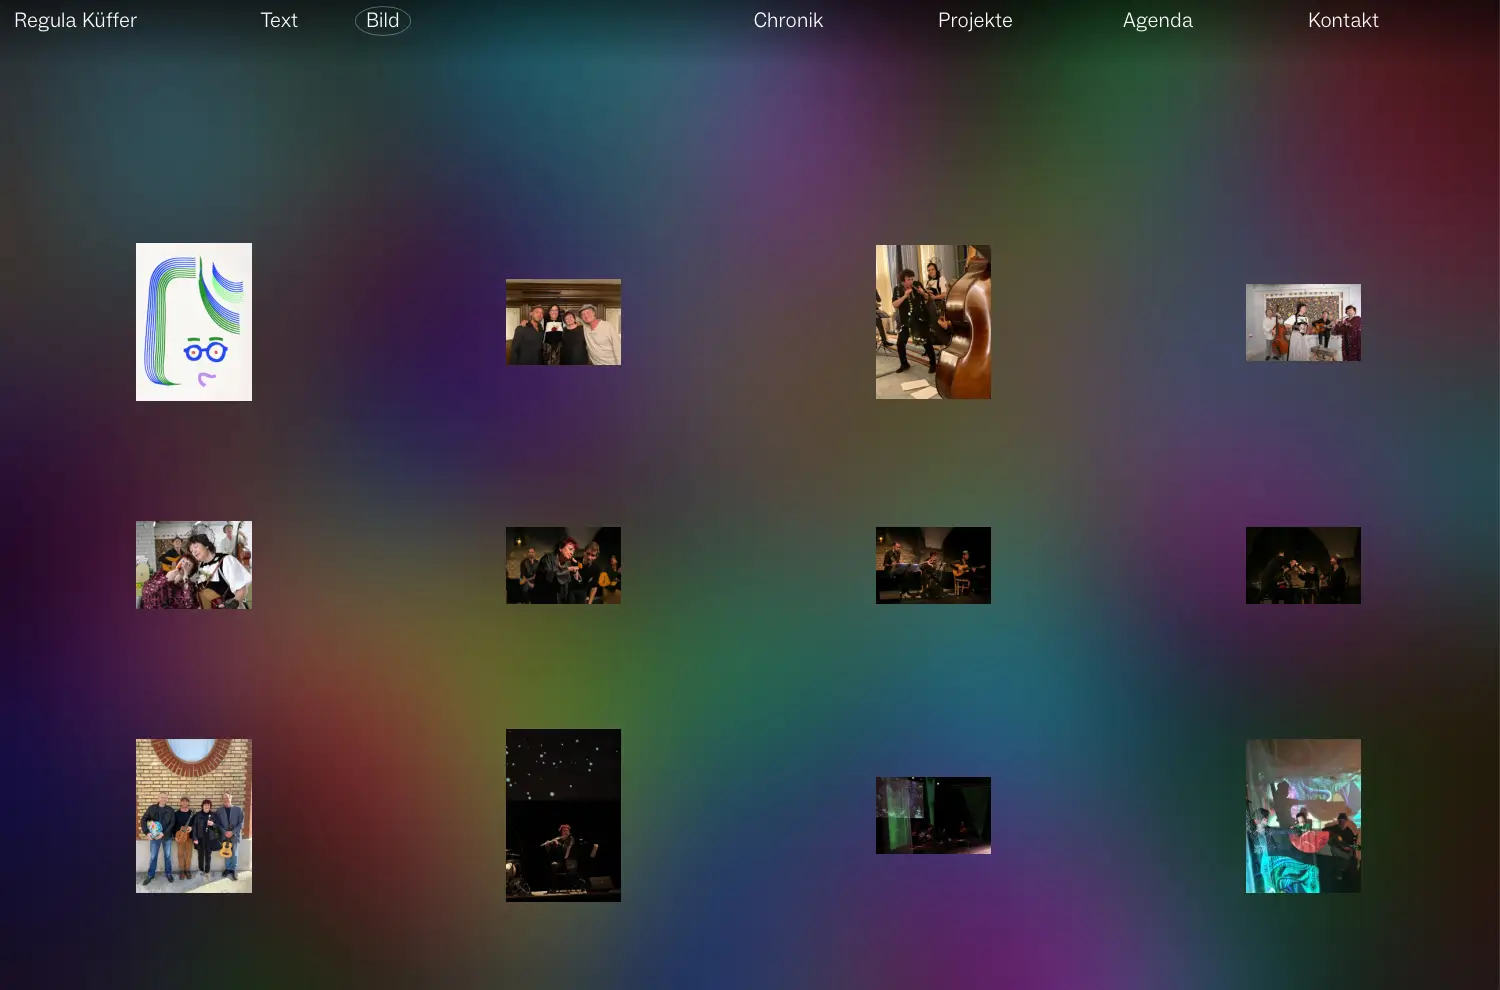View the photo of two women in traditional costume
Screen dimensions: 1500x990
[194, 565]
